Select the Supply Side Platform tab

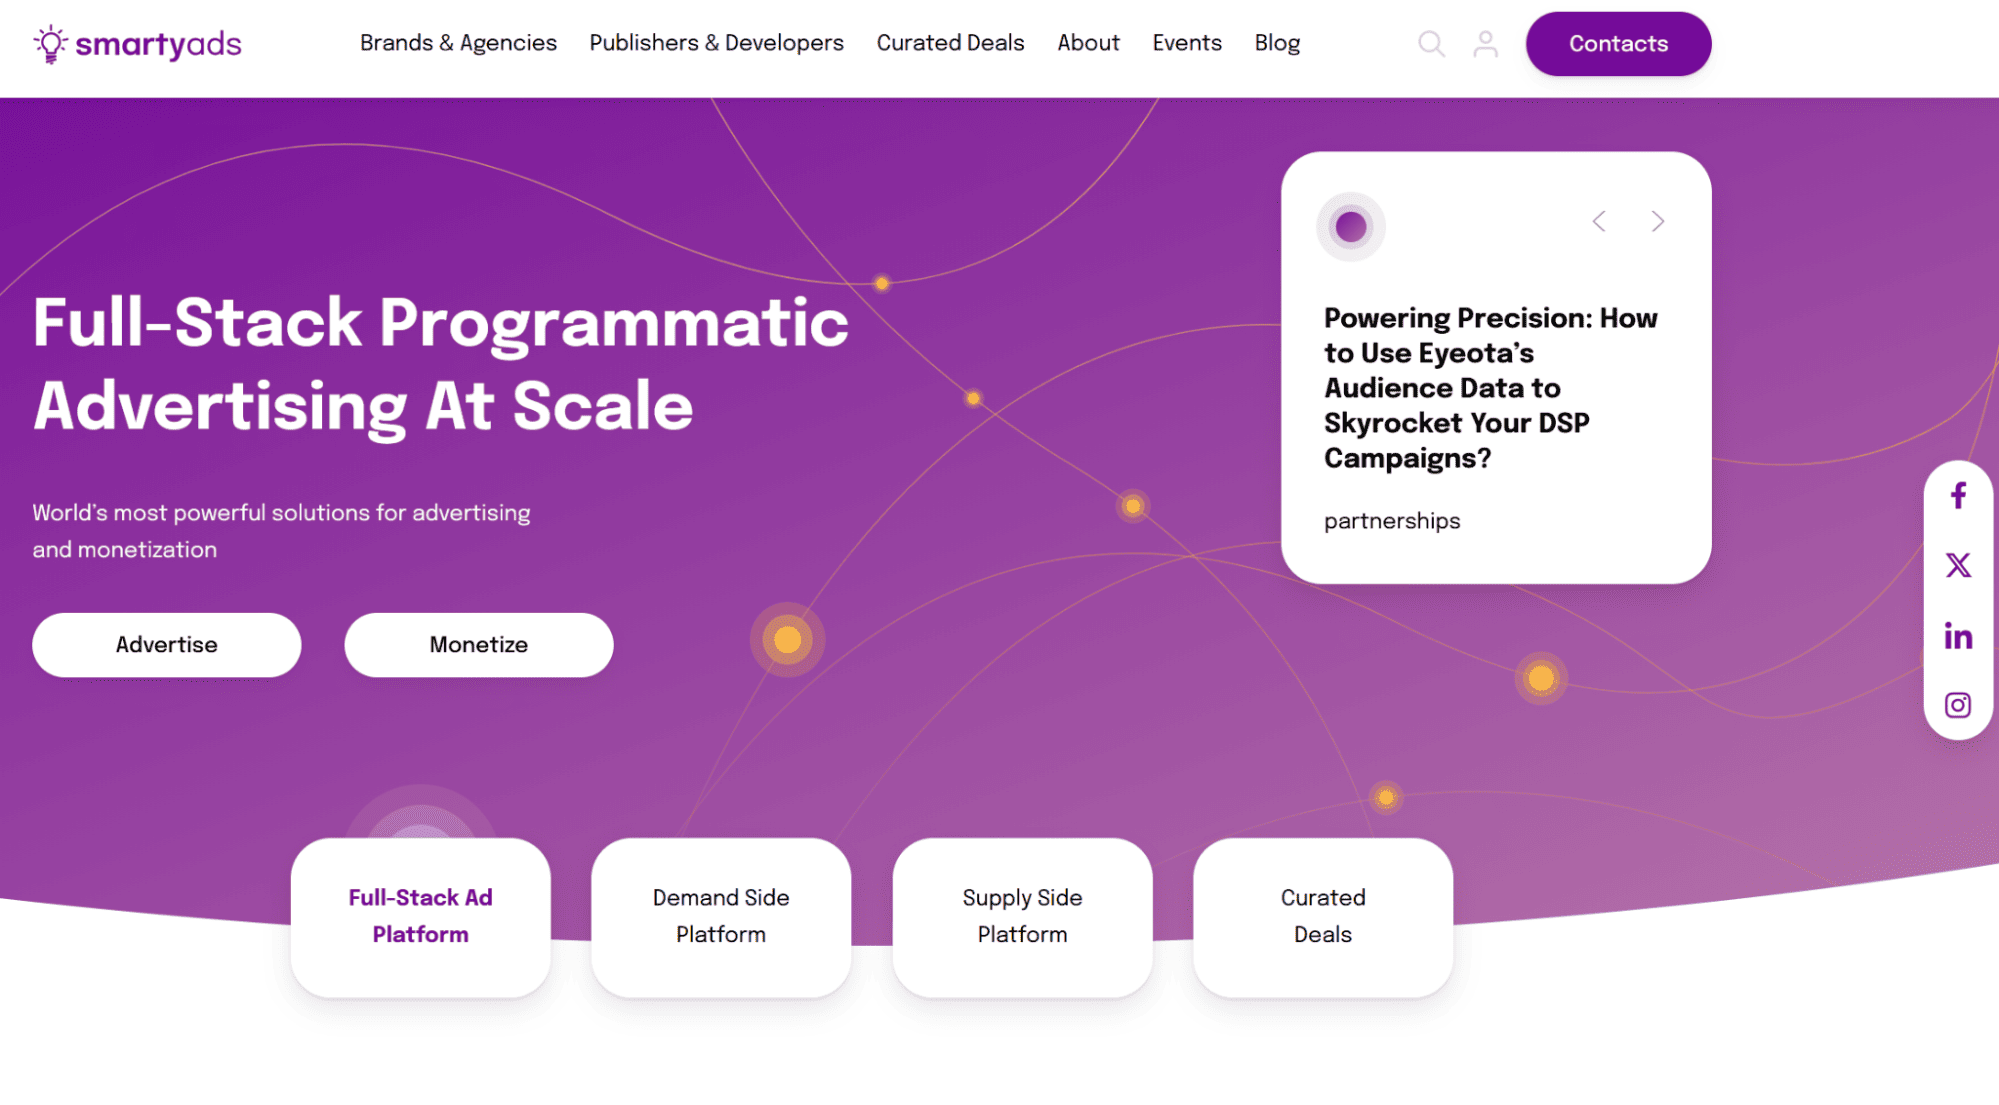pyautogui.click(x=1022, y=916)
